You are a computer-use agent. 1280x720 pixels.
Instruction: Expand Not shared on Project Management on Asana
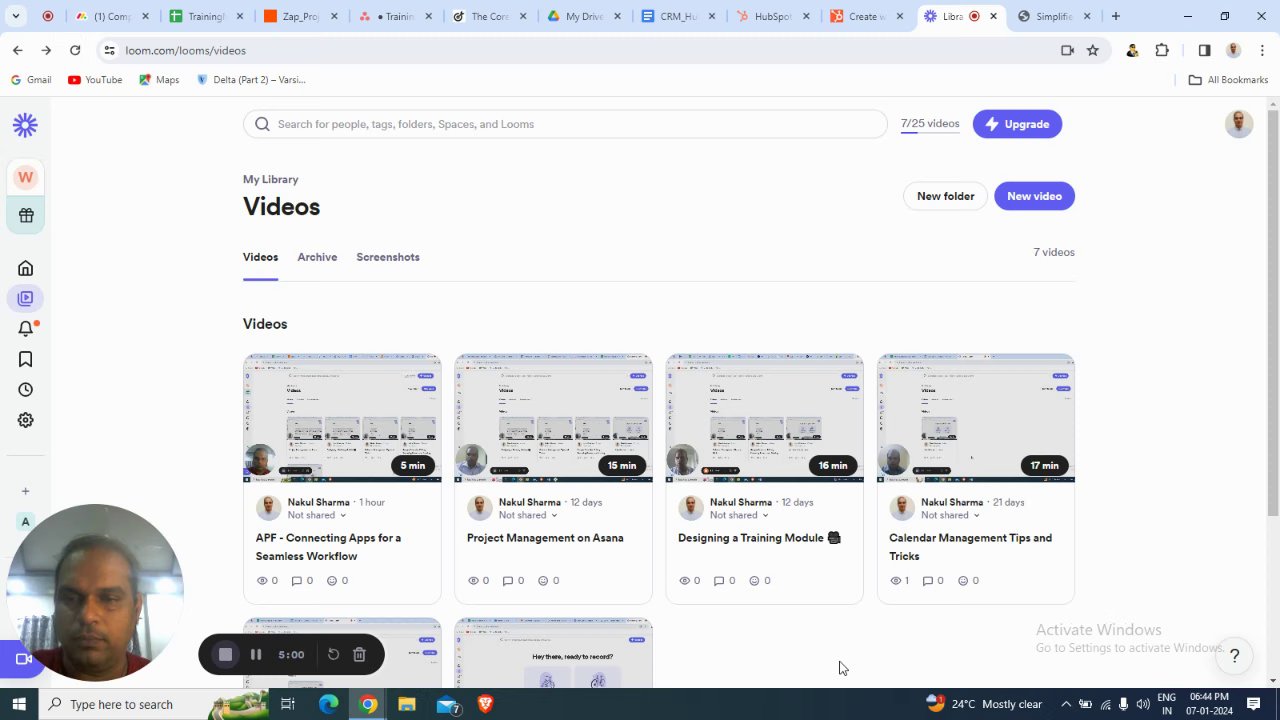[528, 515]
